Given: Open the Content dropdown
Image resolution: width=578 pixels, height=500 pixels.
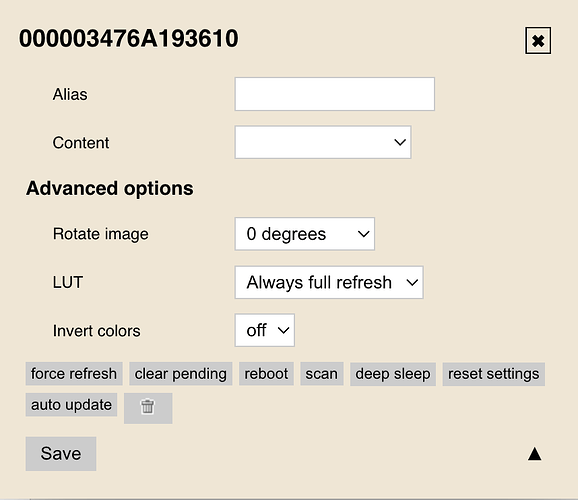Looking at the screenshot, I should point(323,142).
